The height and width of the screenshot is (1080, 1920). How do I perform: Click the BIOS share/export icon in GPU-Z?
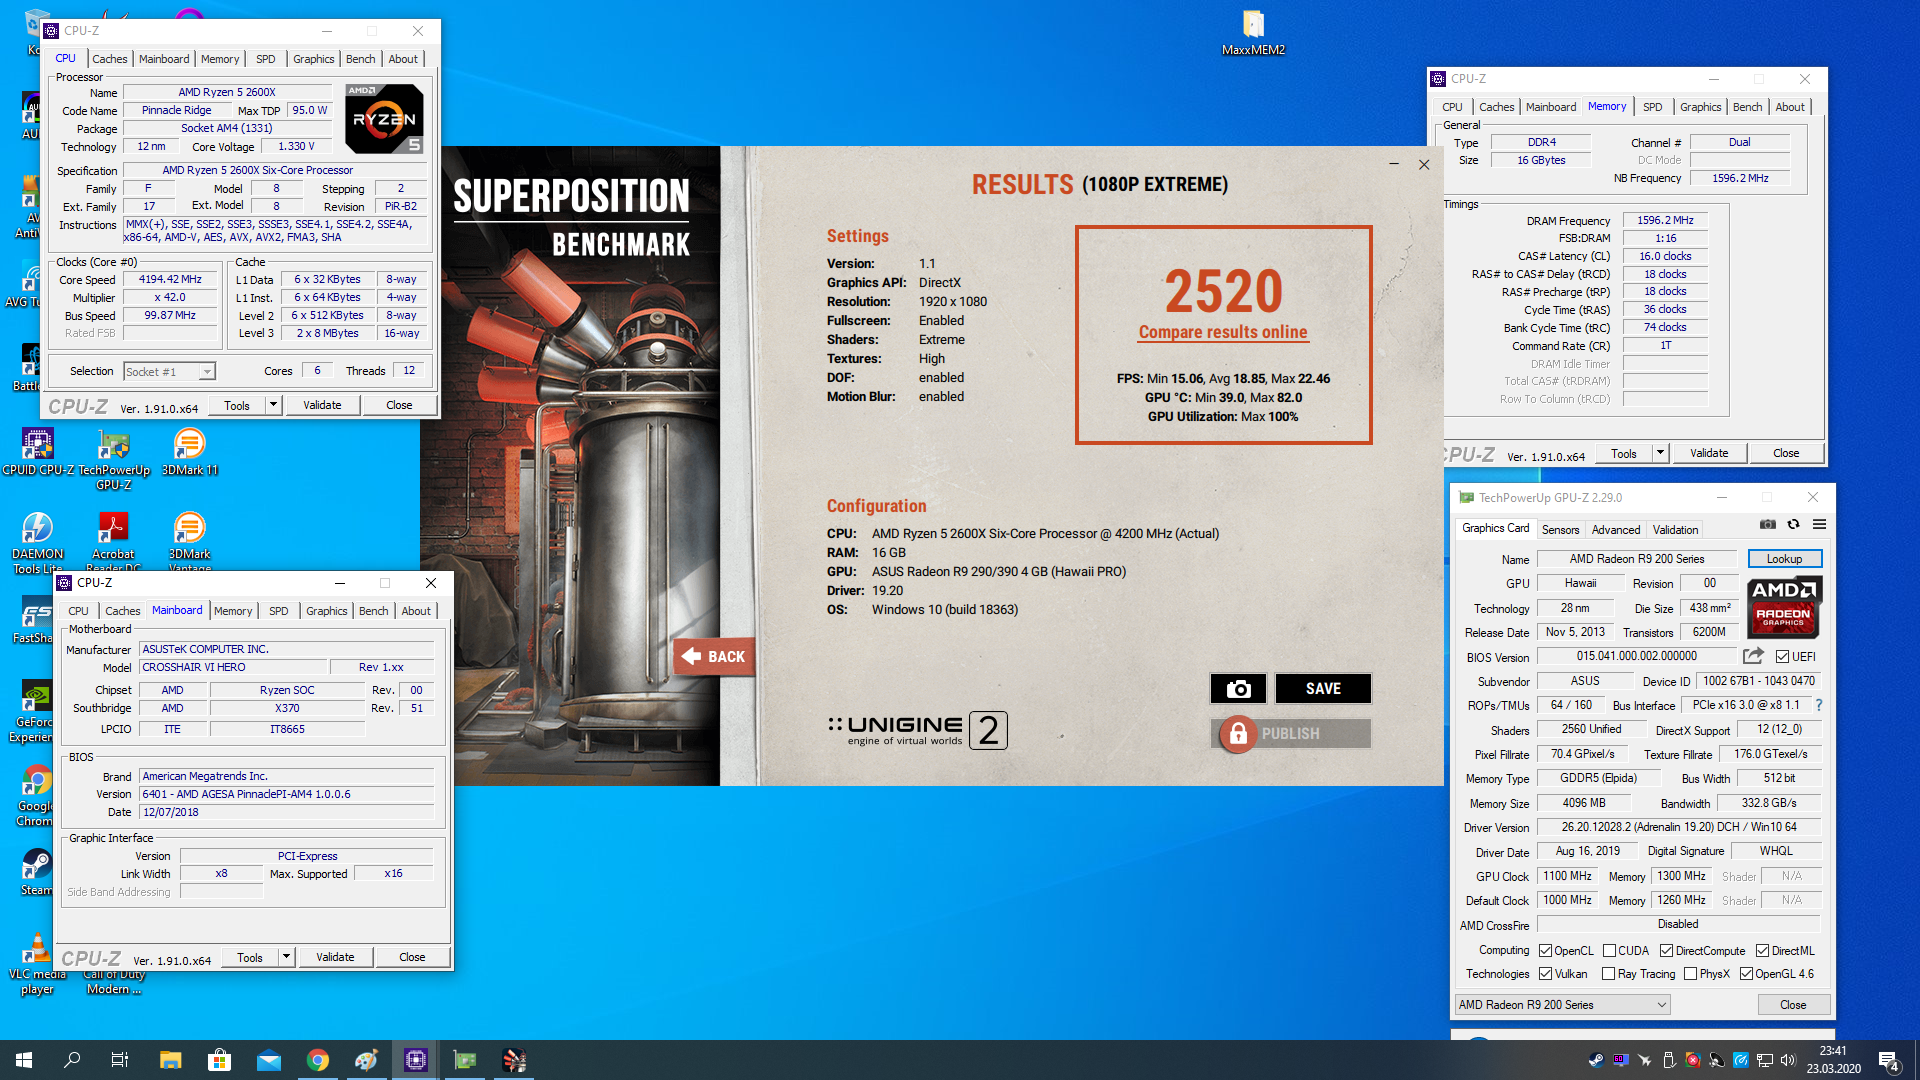1753,656
